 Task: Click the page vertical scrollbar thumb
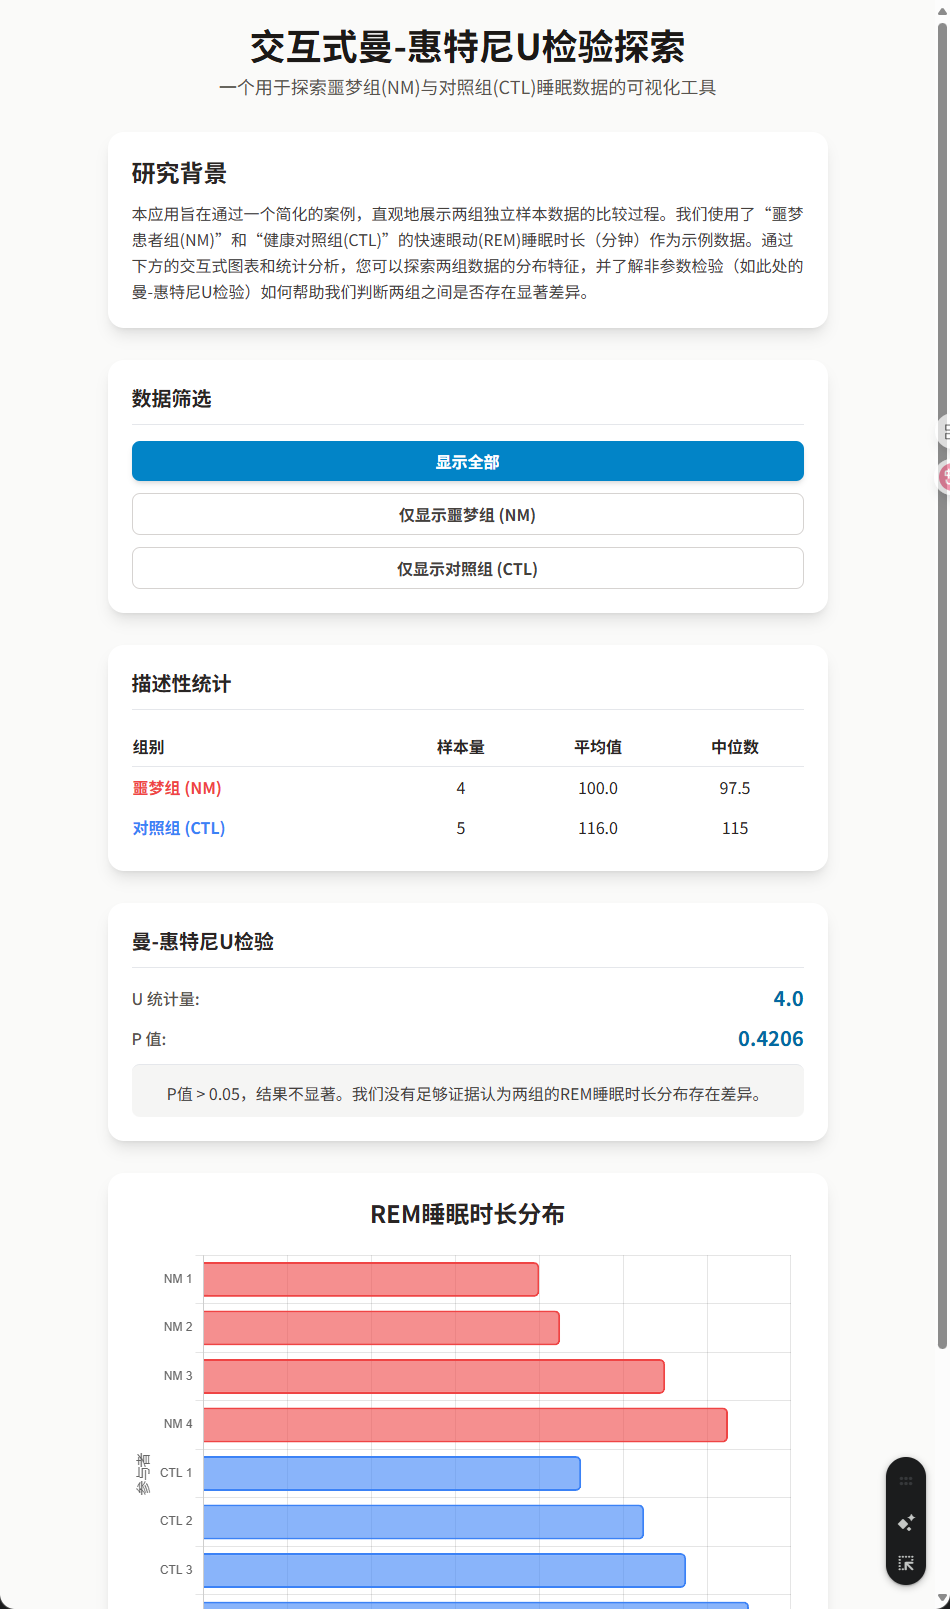coord(942,685)
